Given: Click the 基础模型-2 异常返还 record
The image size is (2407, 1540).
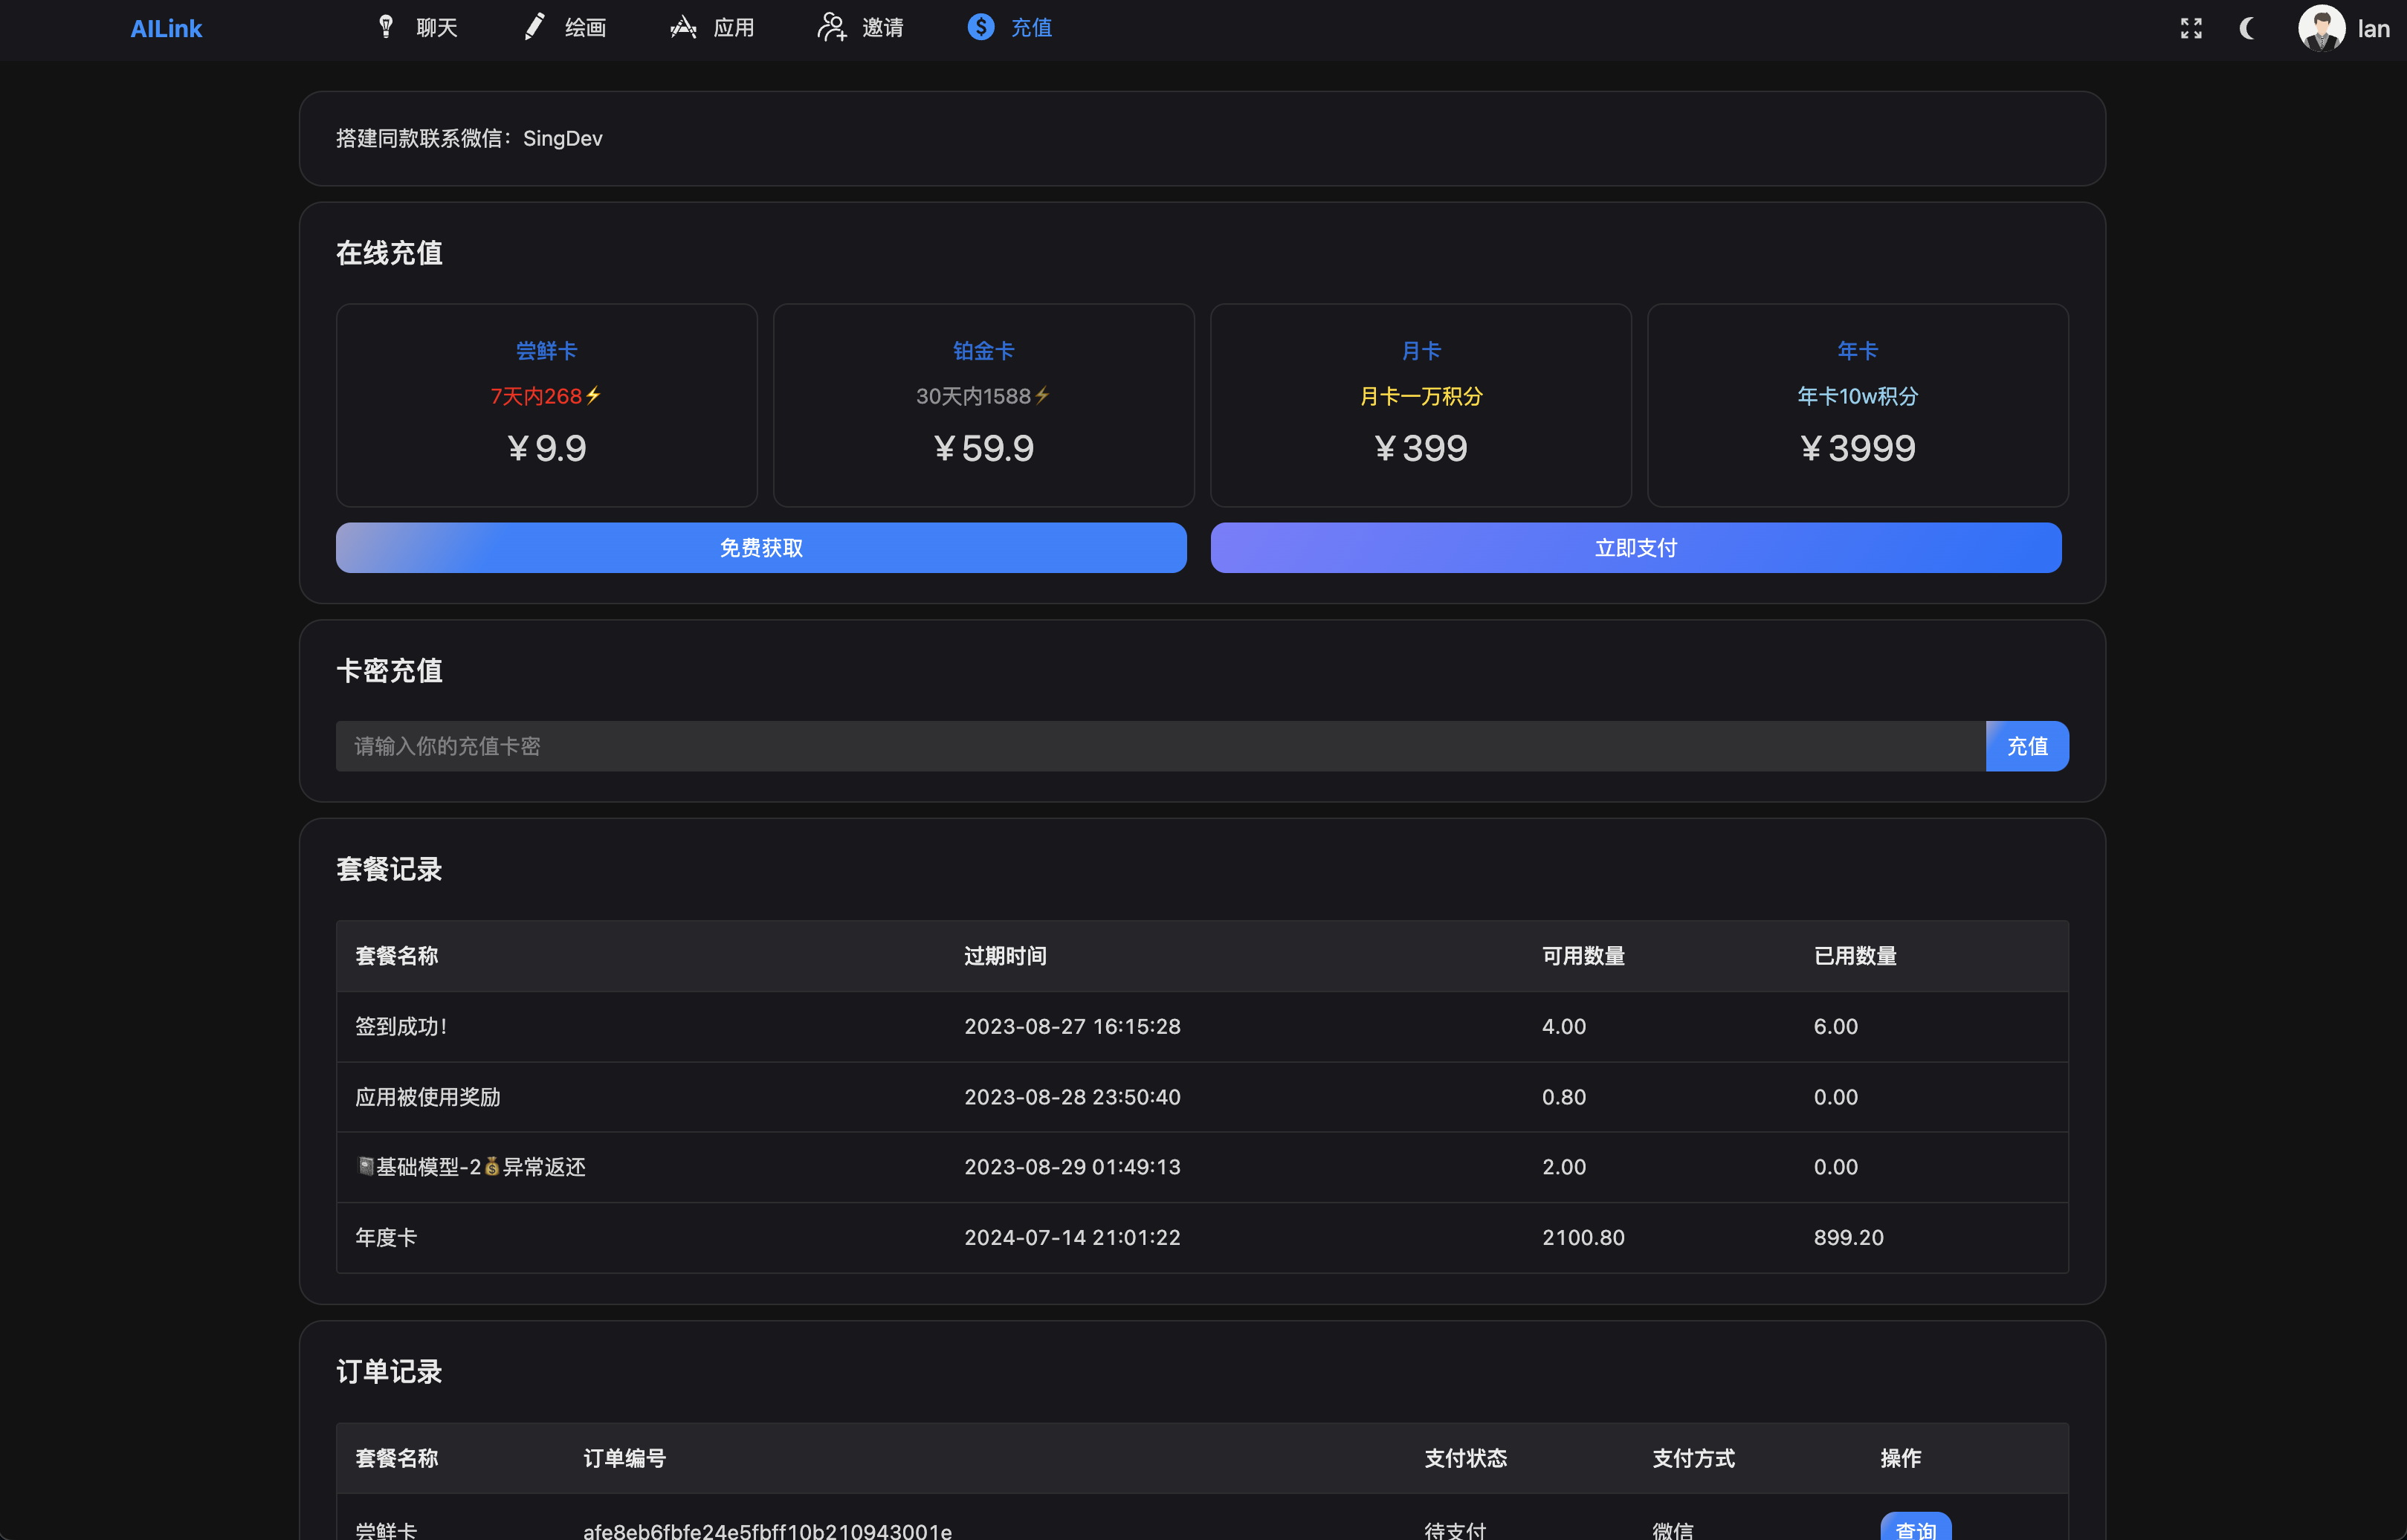Looking at the screenshot, I should click(471, 1167).
